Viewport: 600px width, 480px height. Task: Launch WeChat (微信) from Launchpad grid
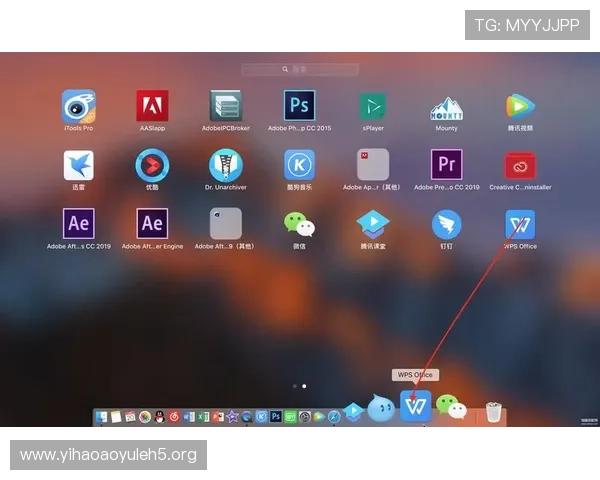pos(299,224)
